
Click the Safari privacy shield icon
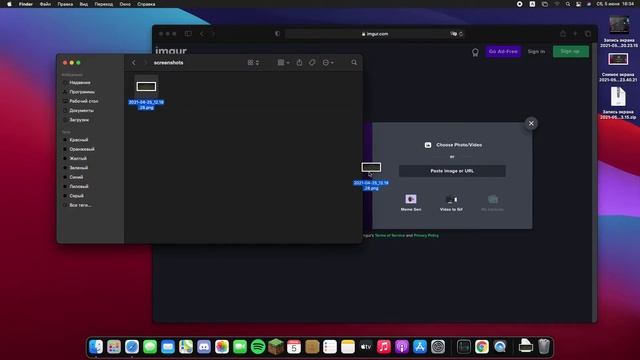point(278,33)
